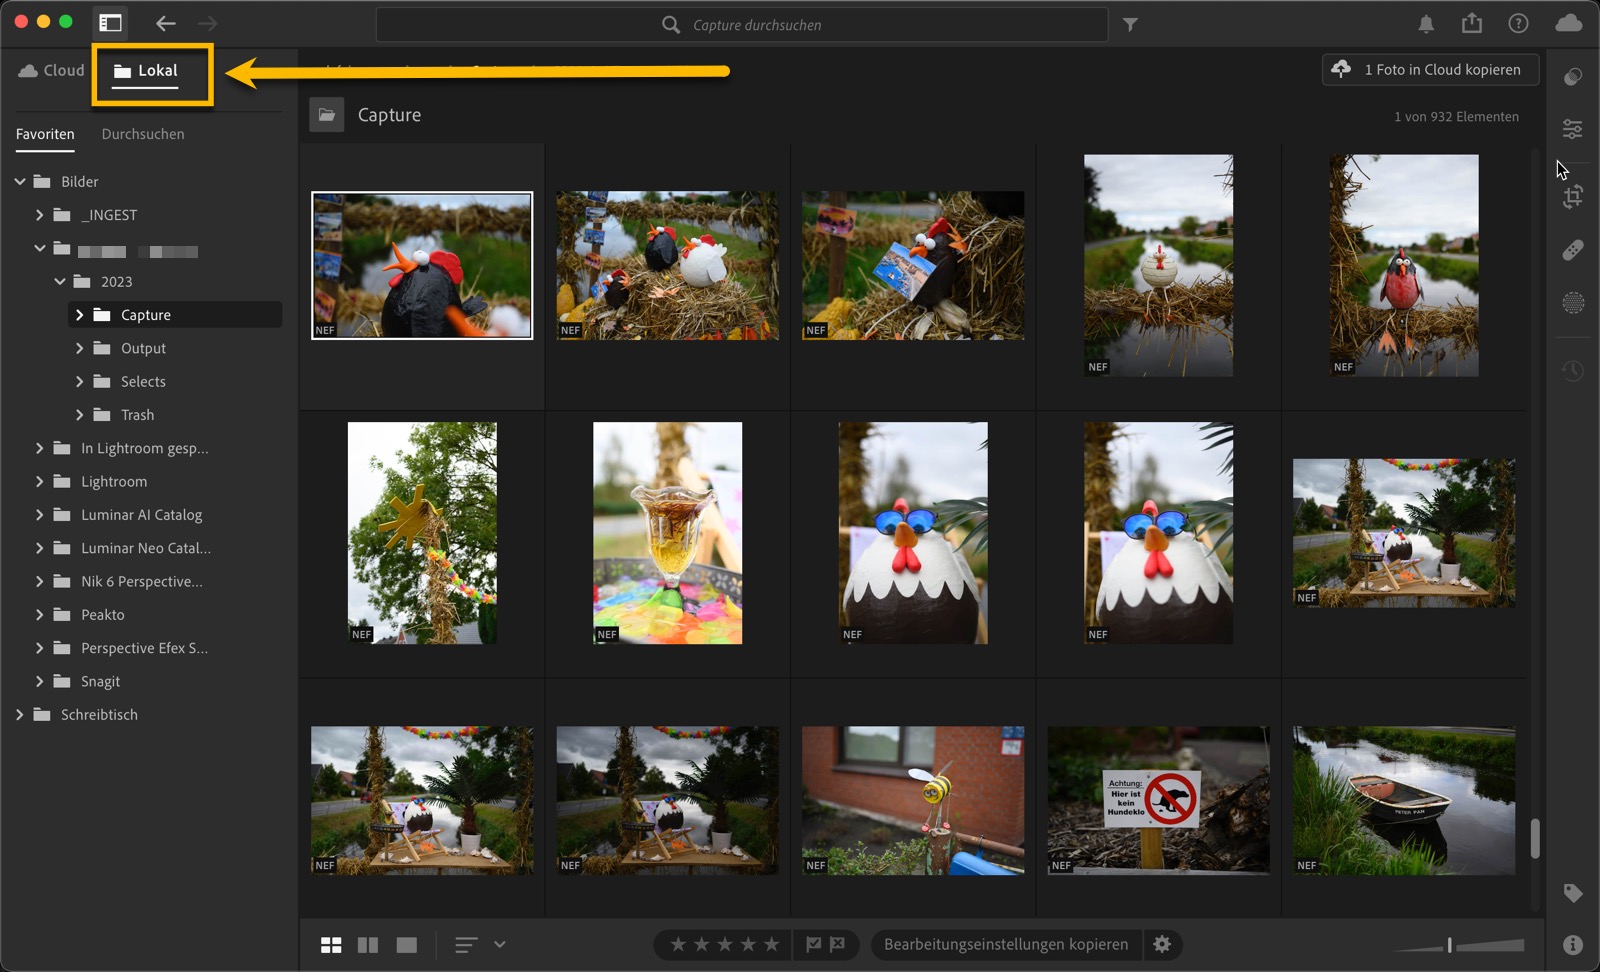Open the Edit sliders panel icon
Screen dimensions: 1600x972
pos(1572,129)
